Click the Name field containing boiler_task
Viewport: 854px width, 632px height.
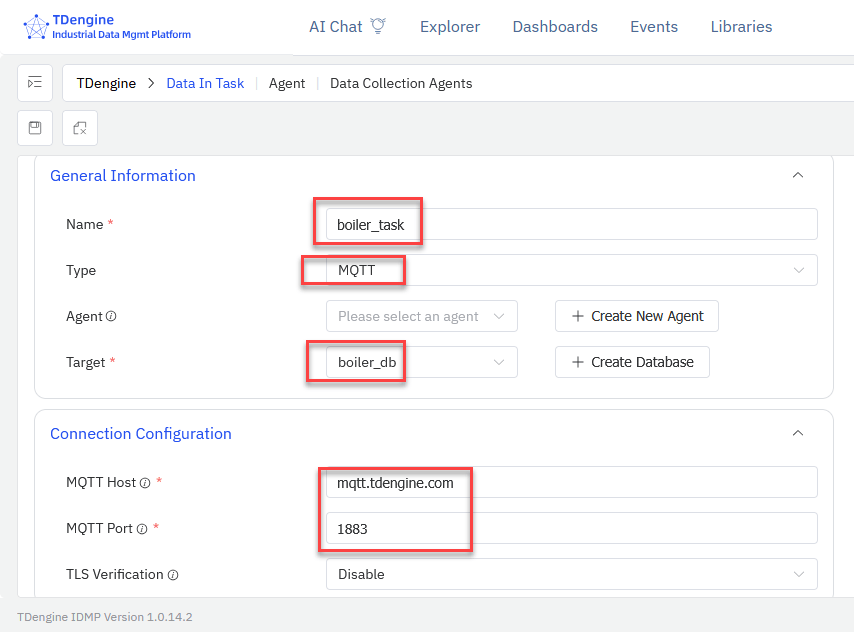click(571, 224)
